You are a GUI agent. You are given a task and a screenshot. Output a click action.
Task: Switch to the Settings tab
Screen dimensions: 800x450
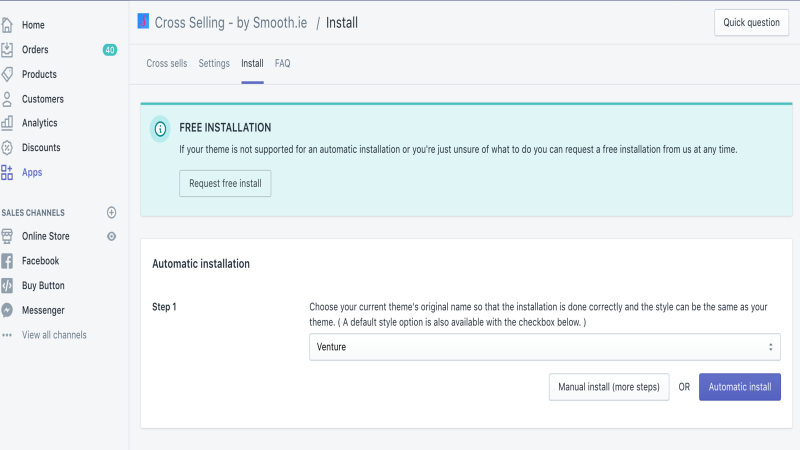pos(214,63)
